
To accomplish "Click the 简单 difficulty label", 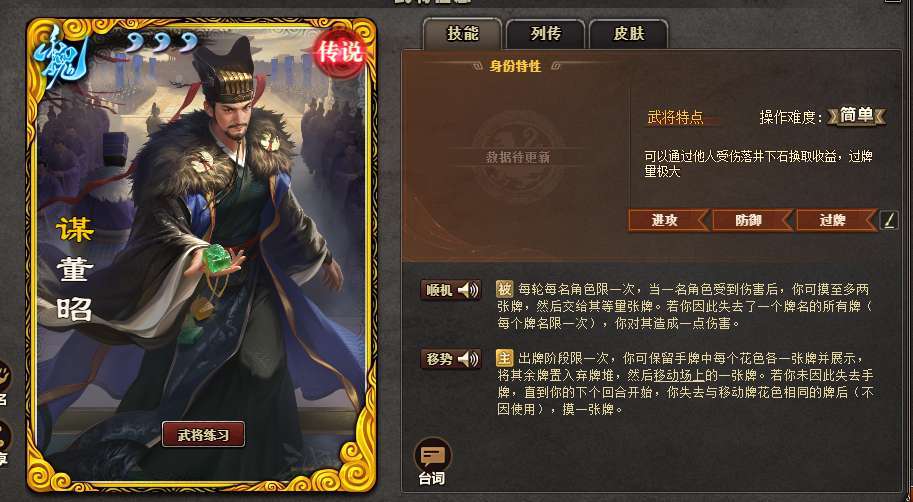I will point(857,116).
